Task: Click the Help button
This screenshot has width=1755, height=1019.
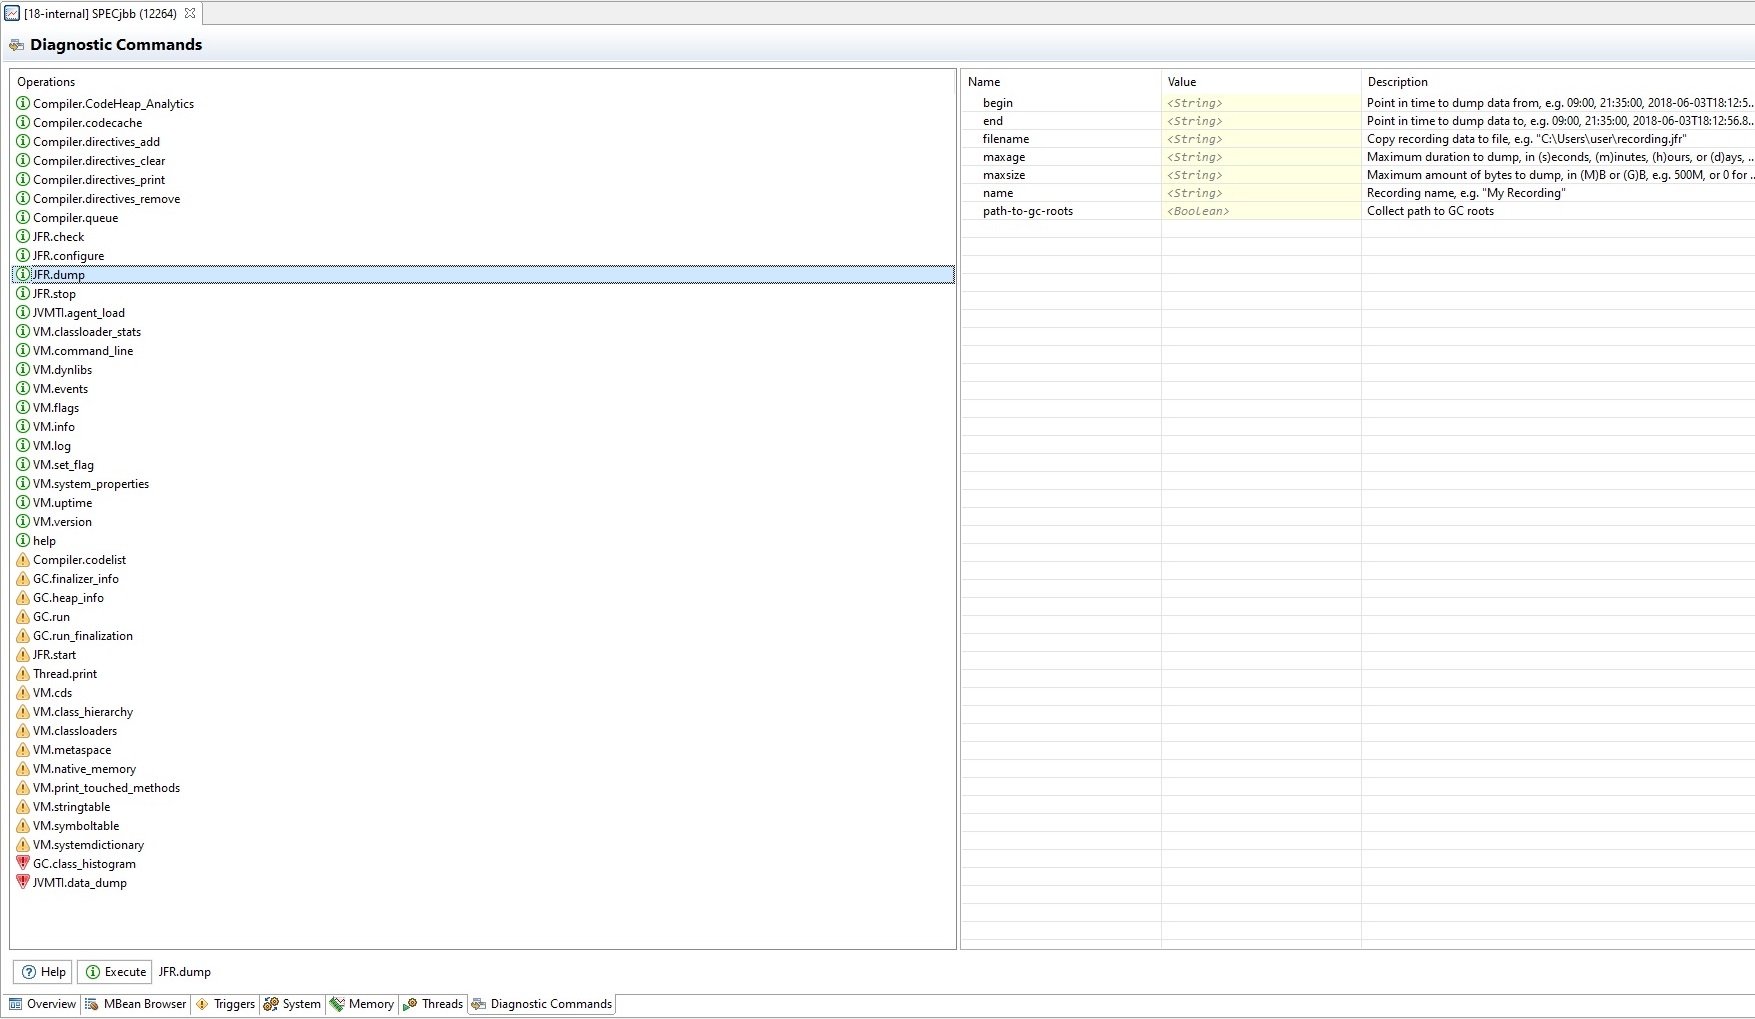Action: [43, 972]
